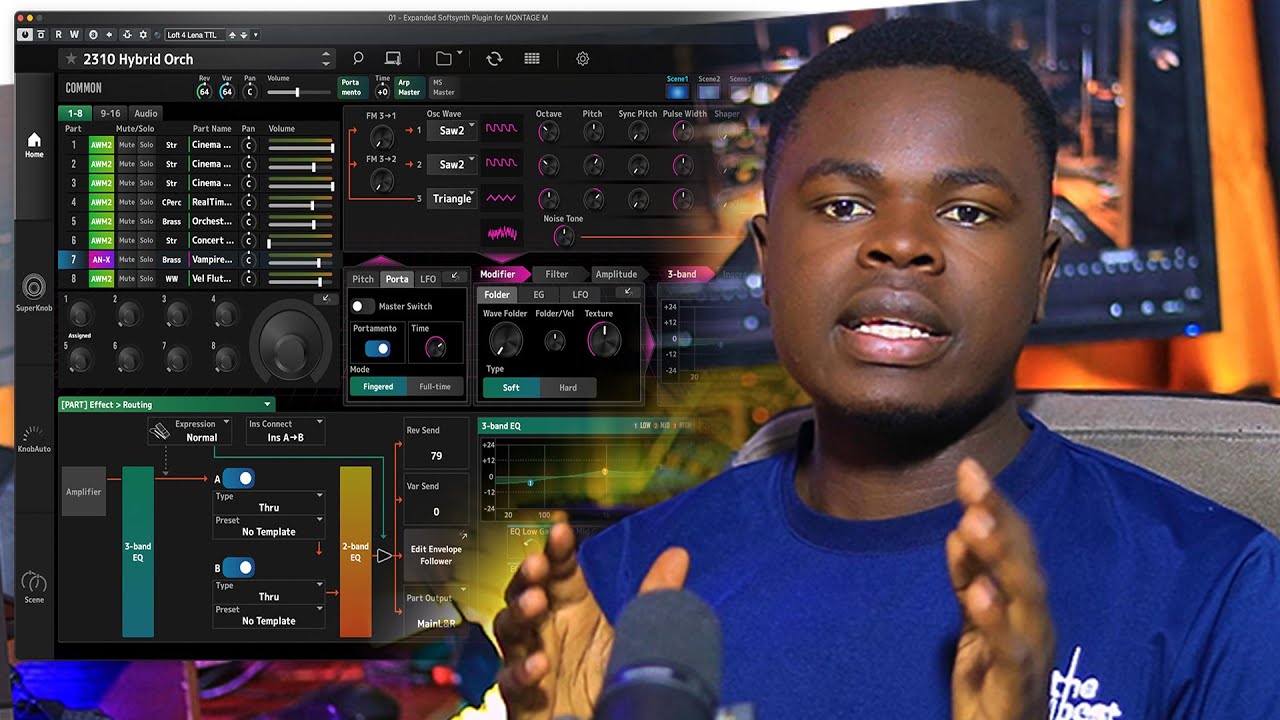The width and height of the screenshot is (1280, 720).
Task: Open the Ins Connect dropdown
Action: (285, 431)
